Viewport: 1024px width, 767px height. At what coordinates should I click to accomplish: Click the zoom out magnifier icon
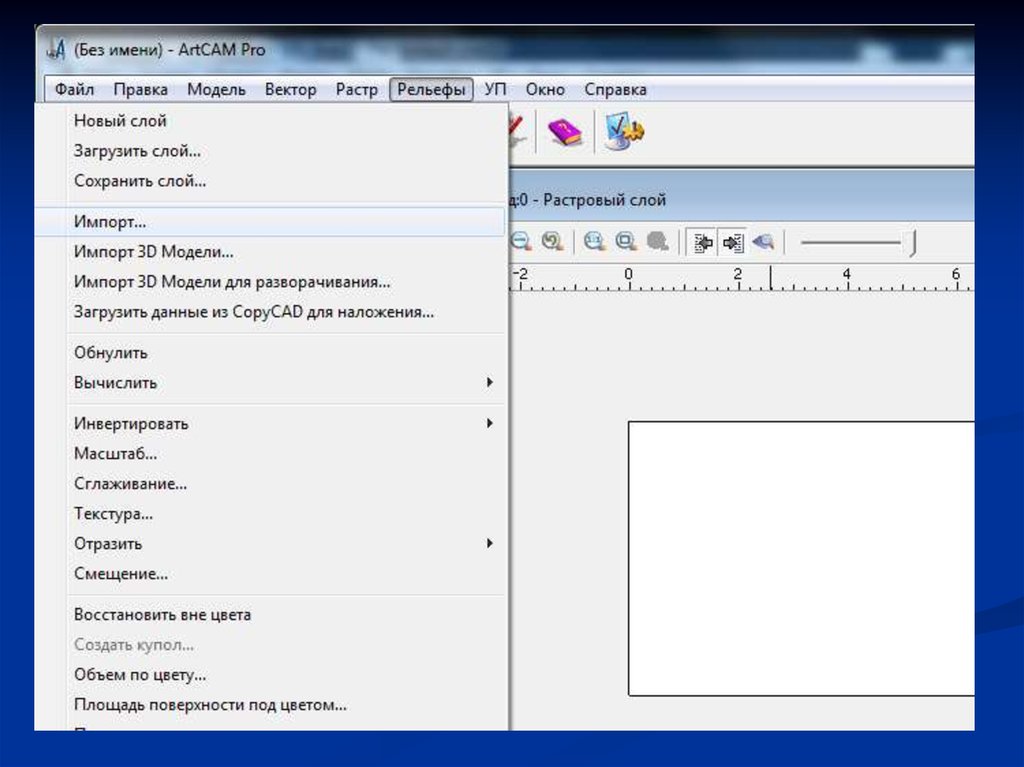coord(521,241)
